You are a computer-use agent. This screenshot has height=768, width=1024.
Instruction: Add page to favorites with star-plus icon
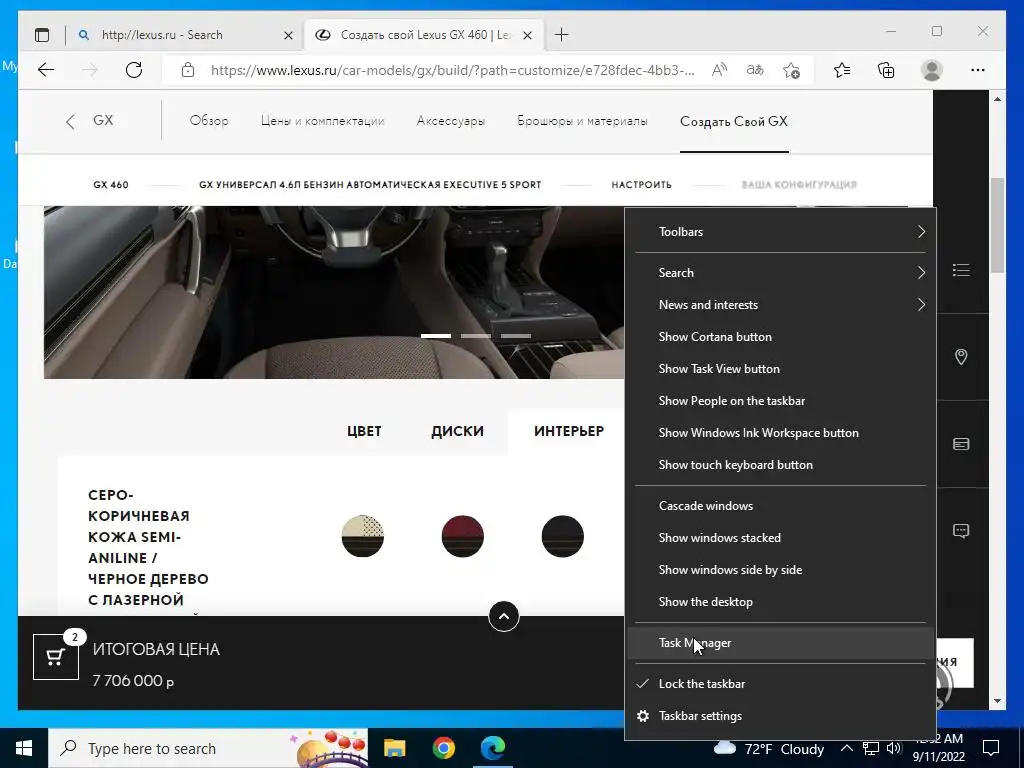tap(792, 70)
